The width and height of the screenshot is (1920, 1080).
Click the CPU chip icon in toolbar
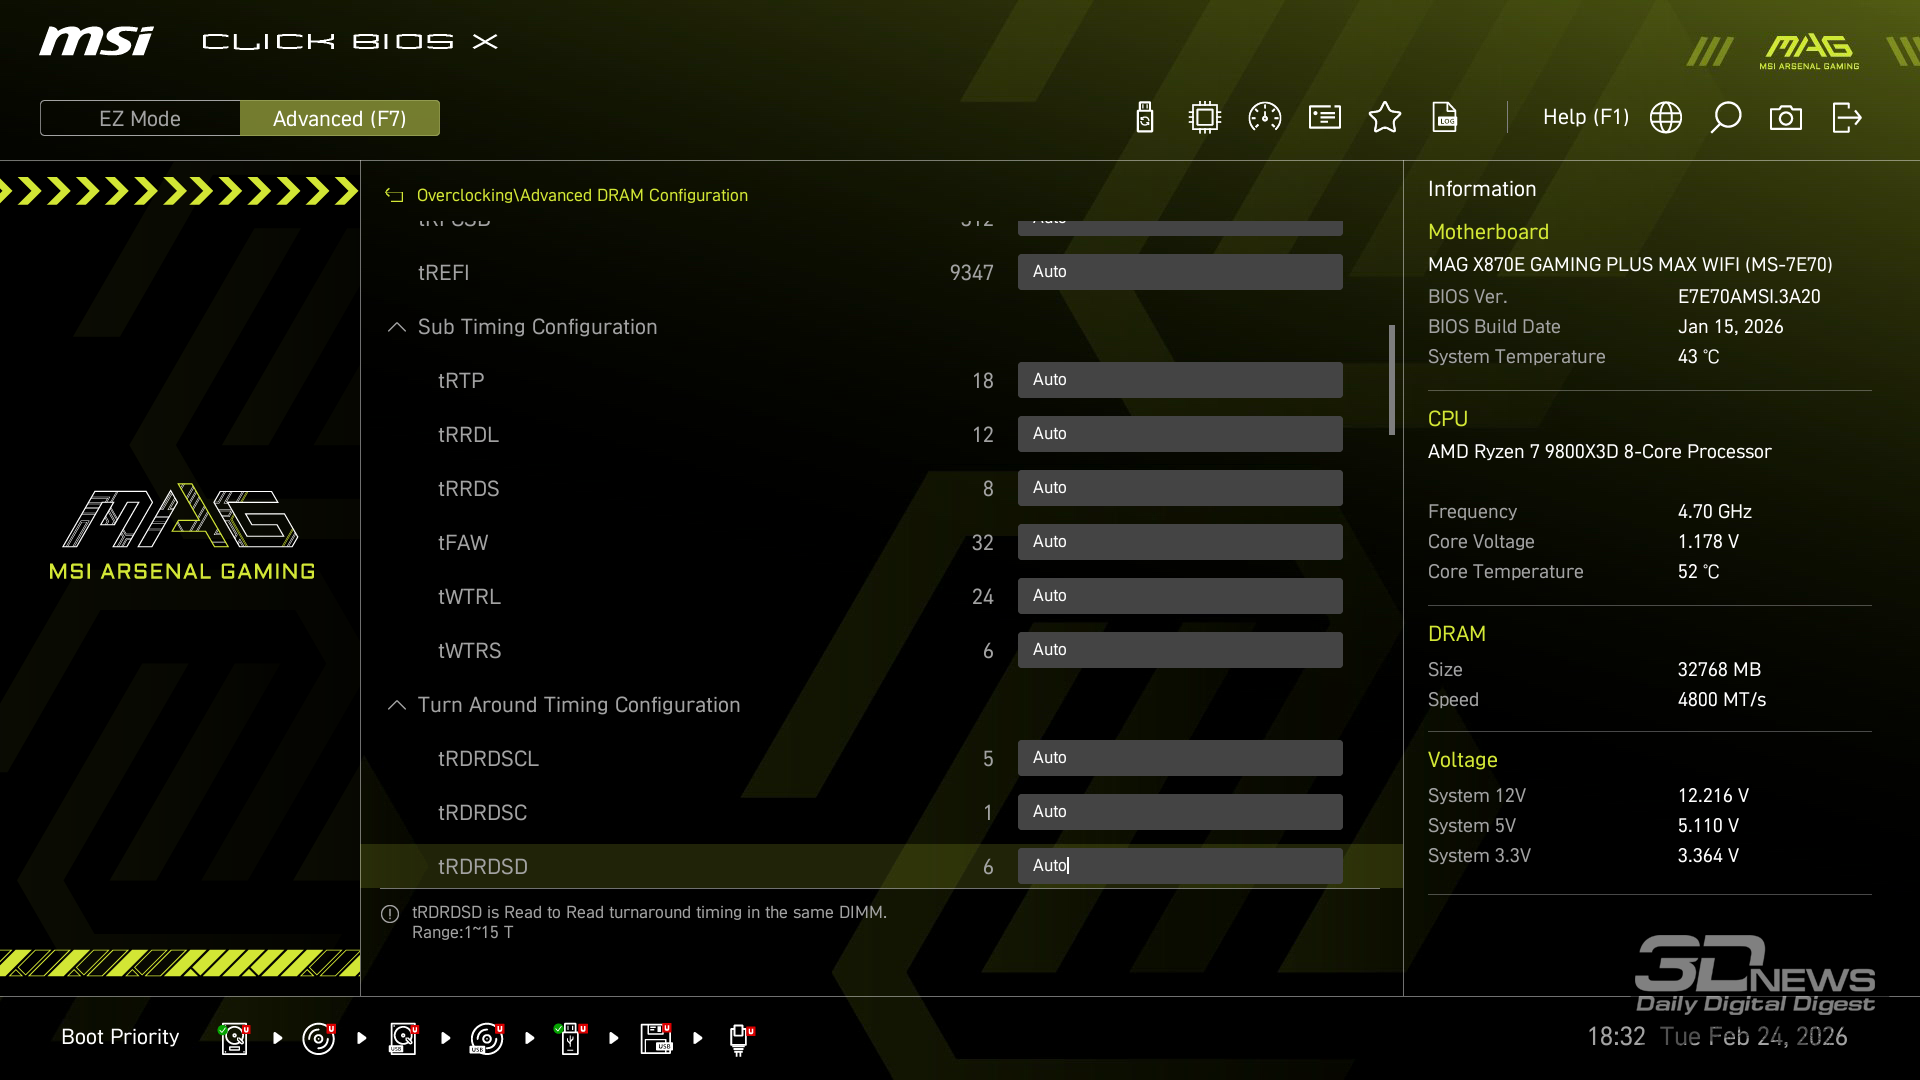[x=1205, y=118]
